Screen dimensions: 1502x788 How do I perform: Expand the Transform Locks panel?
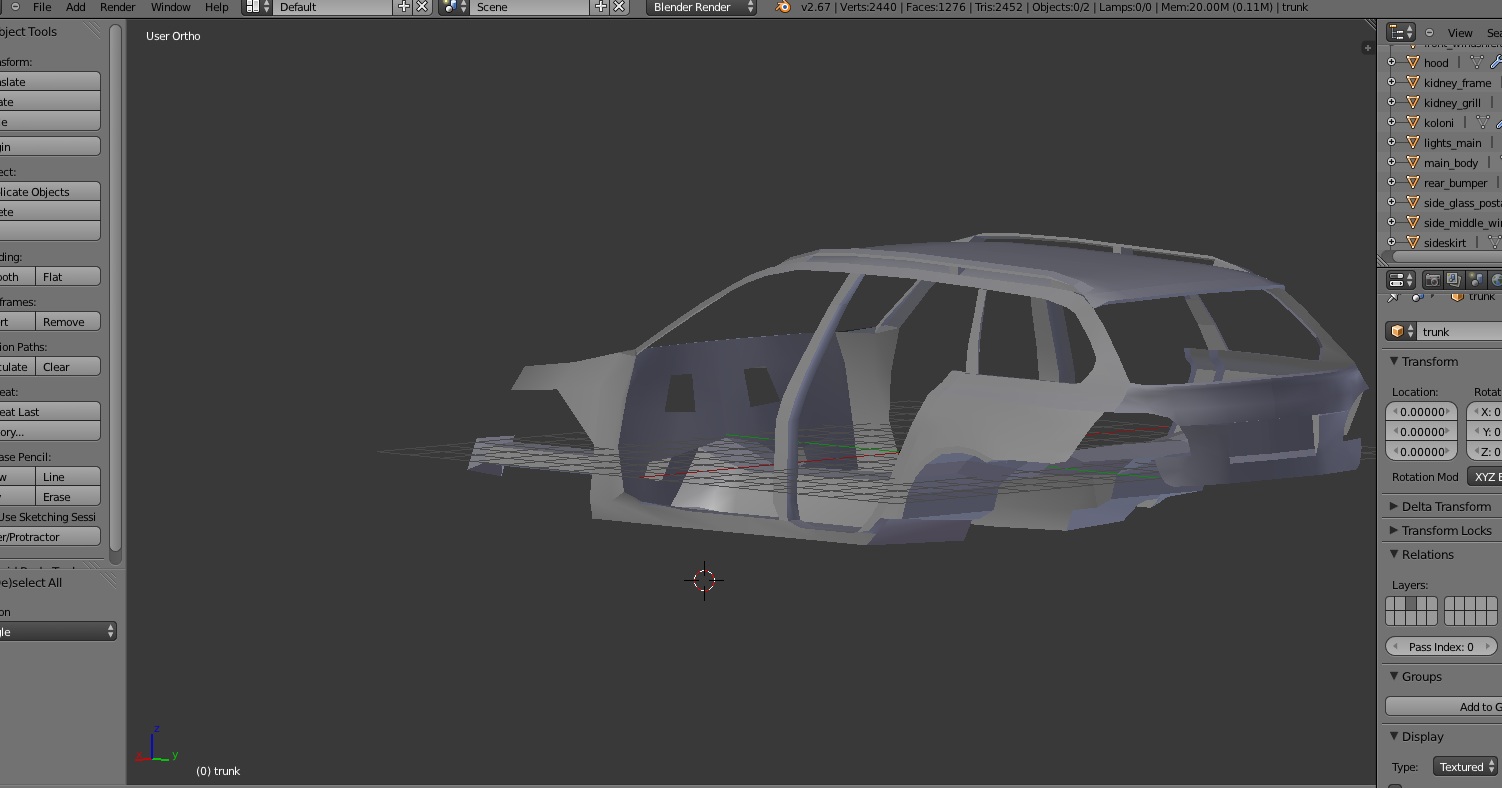tap(1394, 530)
